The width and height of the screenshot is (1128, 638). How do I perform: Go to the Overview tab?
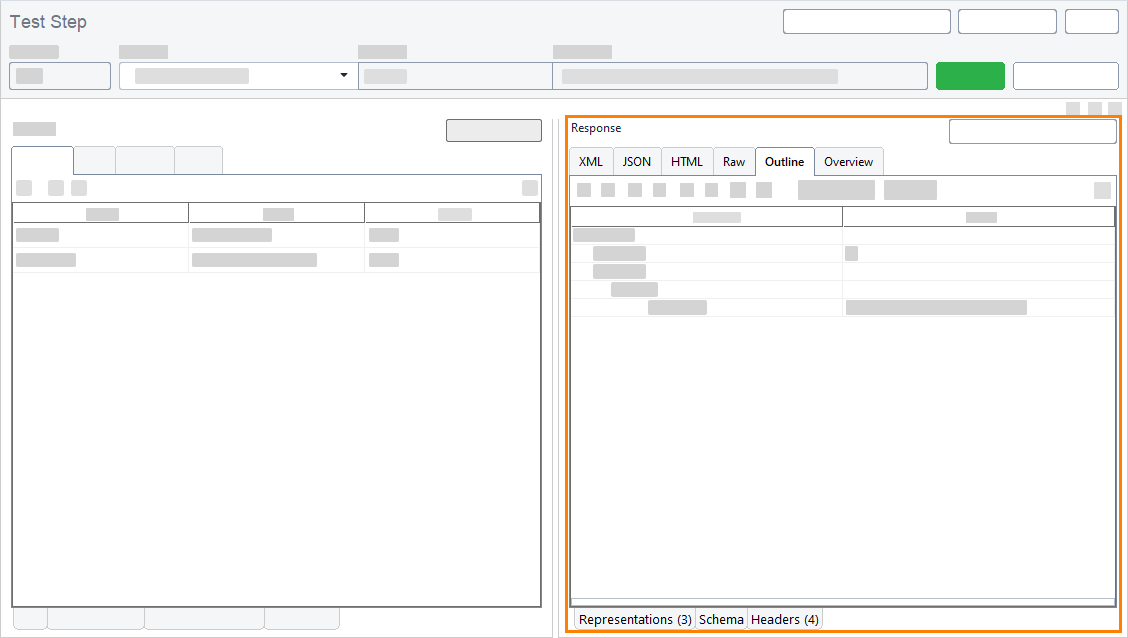point(848,162)
